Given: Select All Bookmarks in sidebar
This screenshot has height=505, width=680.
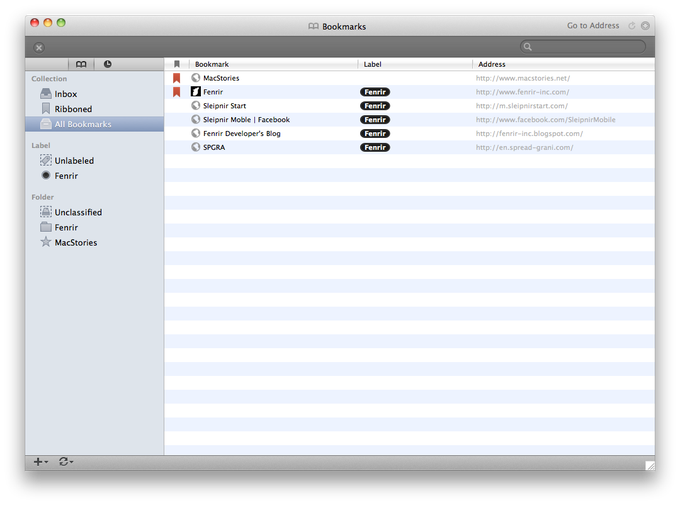Looking at the screenshot, I should tap(95, 124).
